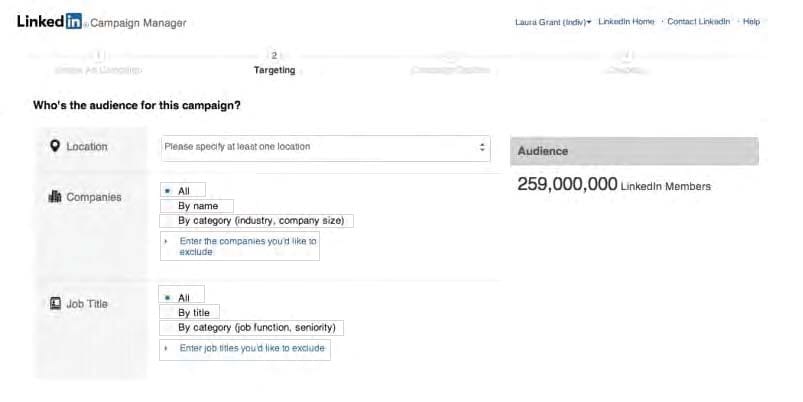This screenshot has width=803, height=402.
Task: Click the Audience panel header
Action: tap(635, 151)
